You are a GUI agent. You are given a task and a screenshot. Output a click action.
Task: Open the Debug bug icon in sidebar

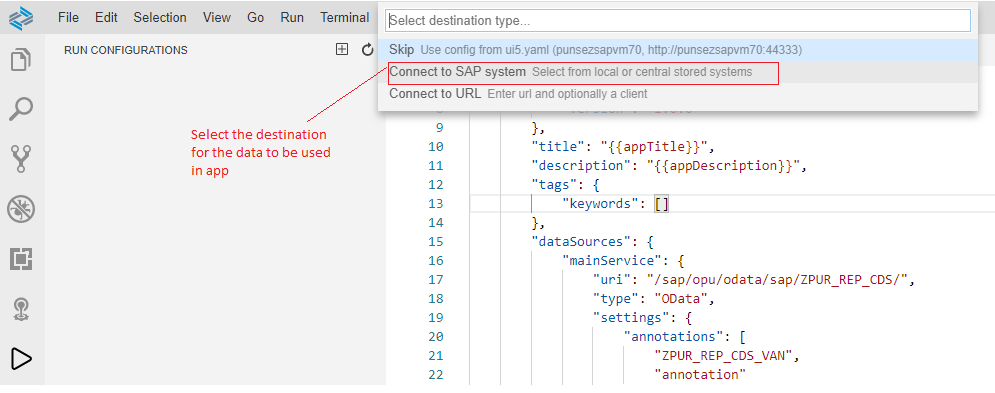coord(21,209)
